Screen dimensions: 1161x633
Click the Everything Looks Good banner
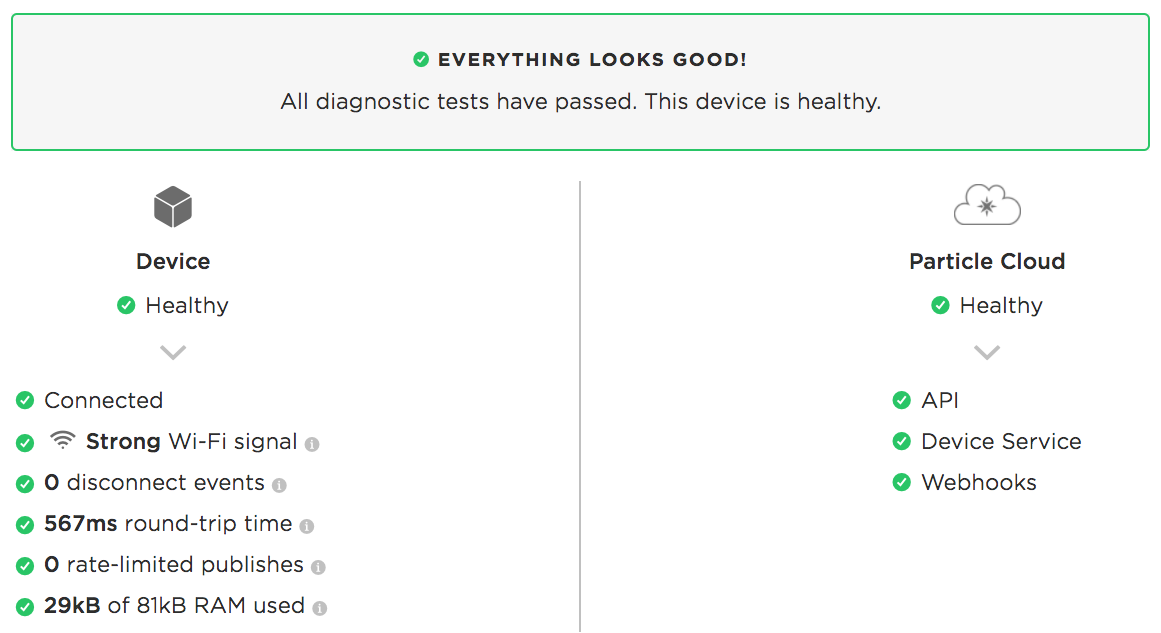[x=580, y=82]
